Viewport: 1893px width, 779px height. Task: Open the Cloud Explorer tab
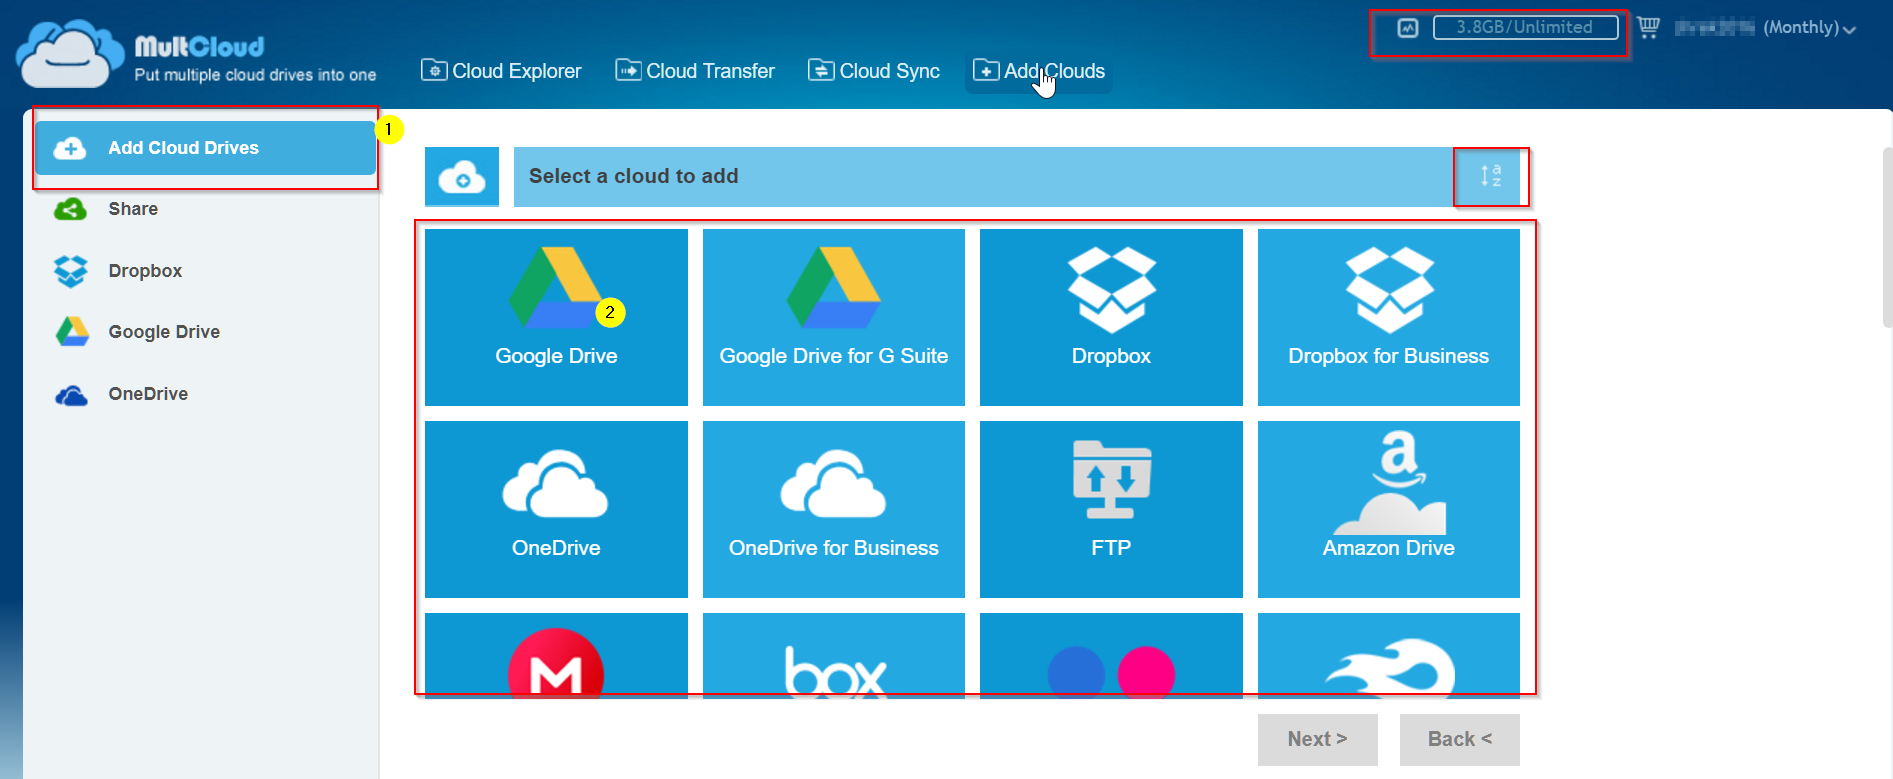(x=501, y=71)
